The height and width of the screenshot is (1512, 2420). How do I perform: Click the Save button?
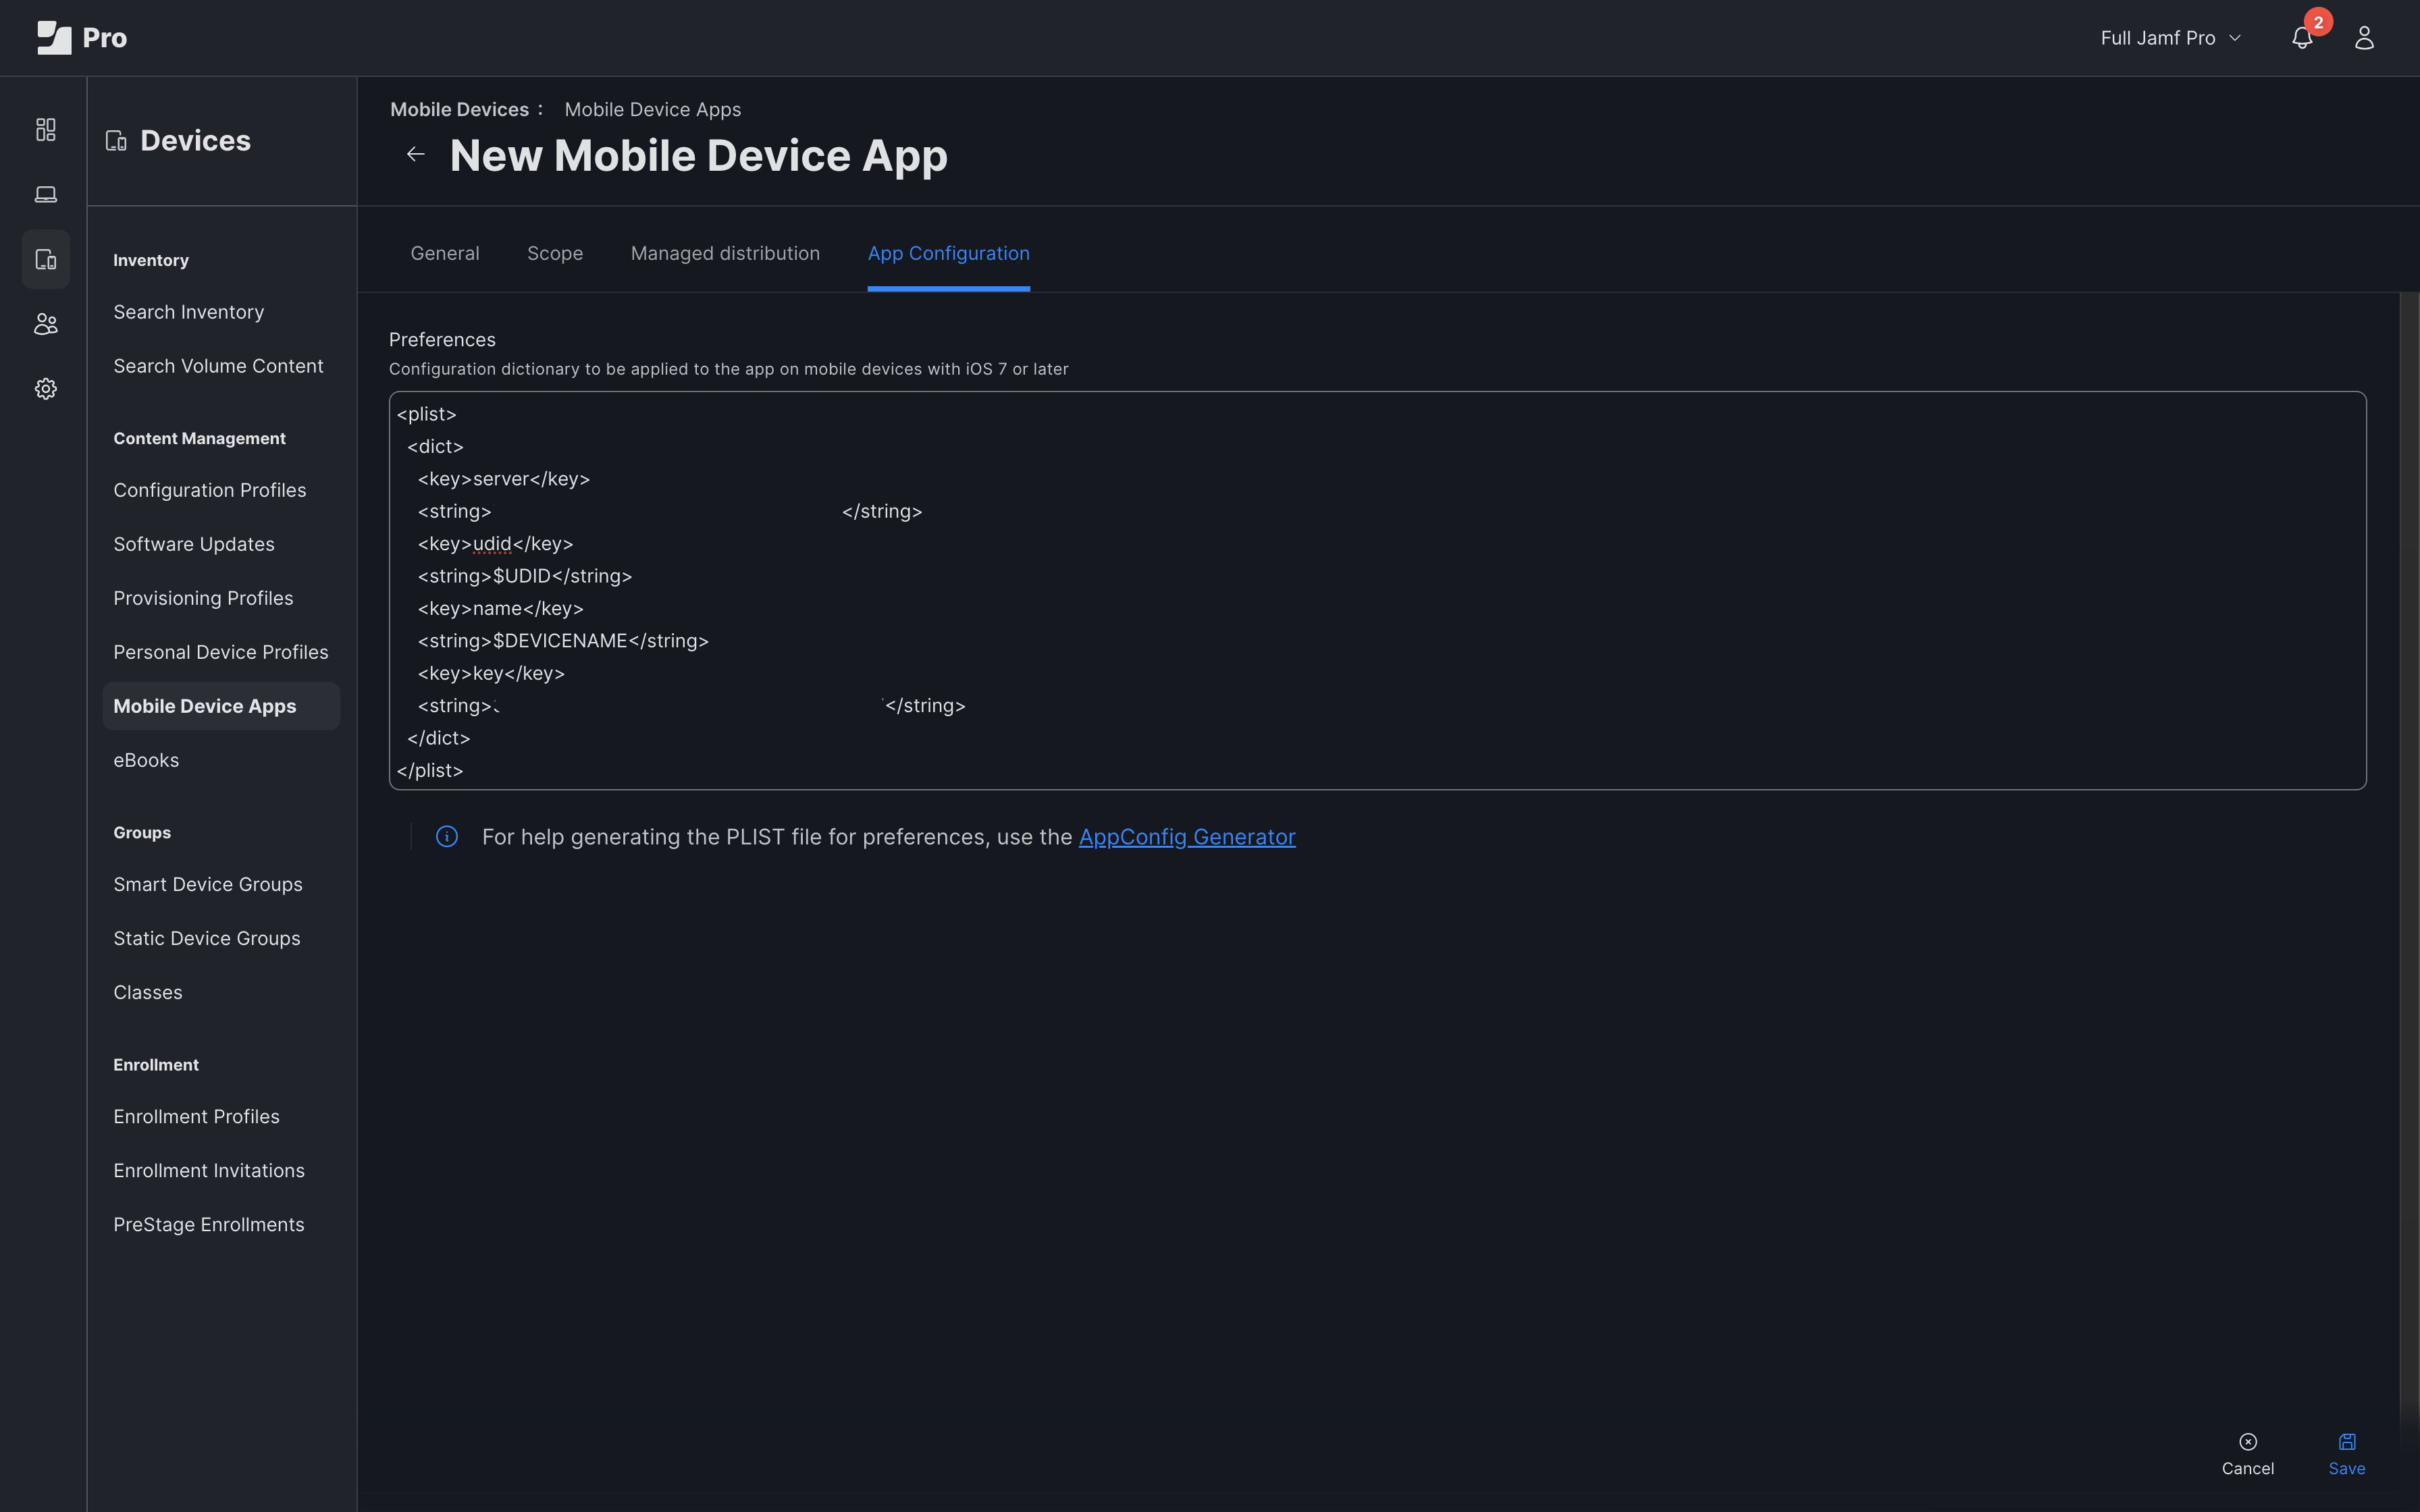coord(2346,1454)
